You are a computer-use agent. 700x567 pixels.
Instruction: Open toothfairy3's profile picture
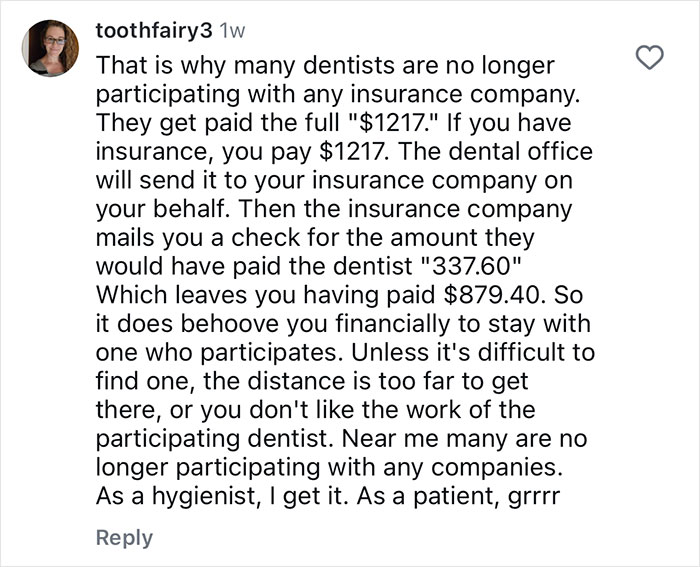click(x=49, y=48)
